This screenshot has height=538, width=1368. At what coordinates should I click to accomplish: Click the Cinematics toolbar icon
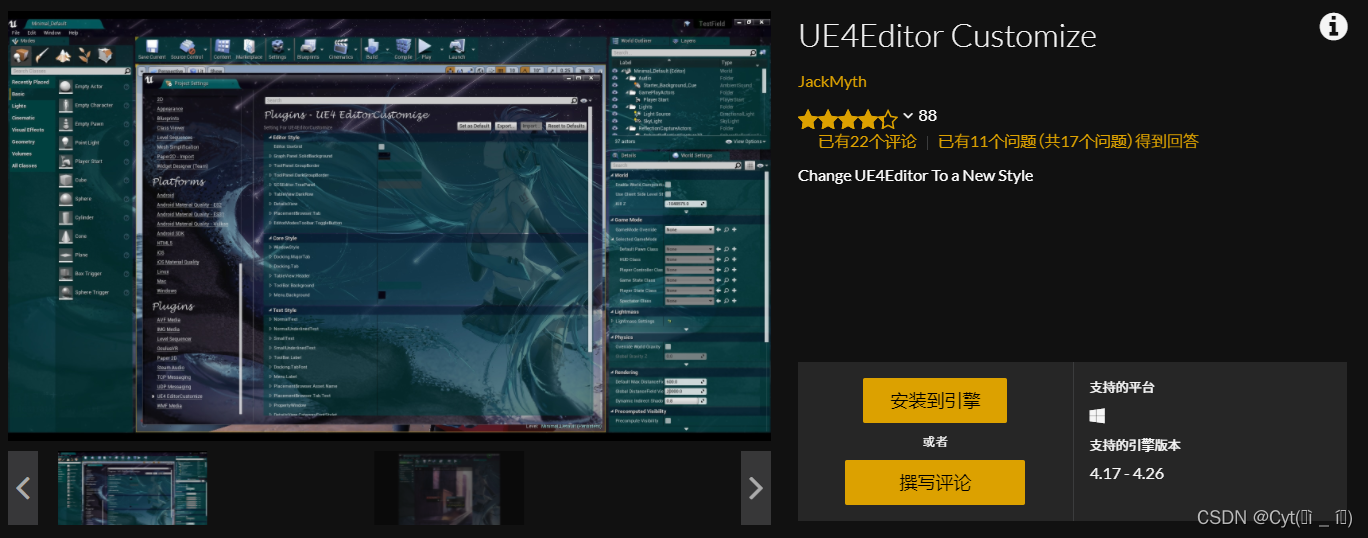click(342, 48)
